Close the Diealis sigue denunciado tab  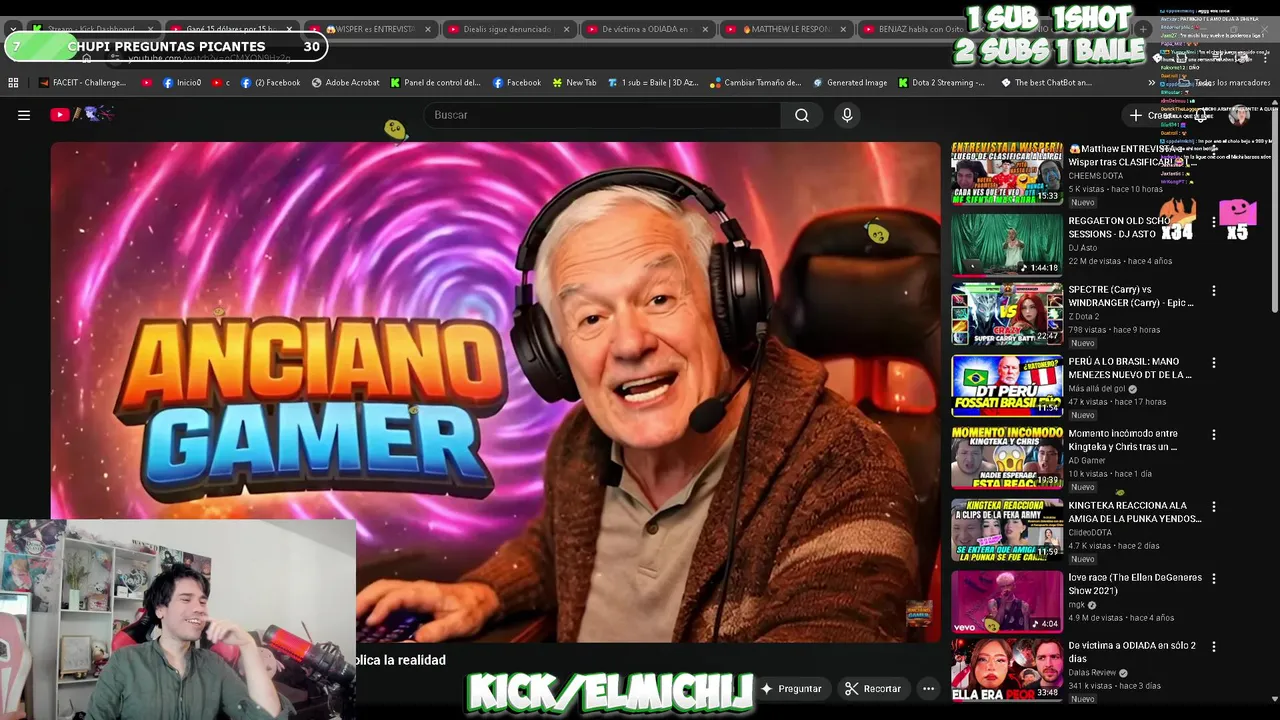click(566, 29)
